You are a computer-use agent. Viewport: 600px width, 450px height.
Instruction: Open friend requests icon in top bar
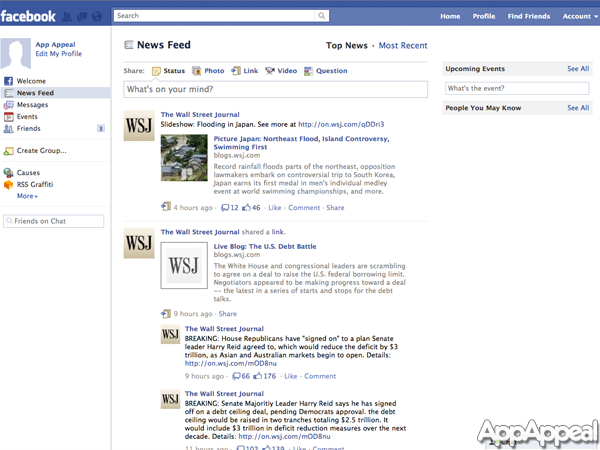pyautogui.click(x=67, y=16)
